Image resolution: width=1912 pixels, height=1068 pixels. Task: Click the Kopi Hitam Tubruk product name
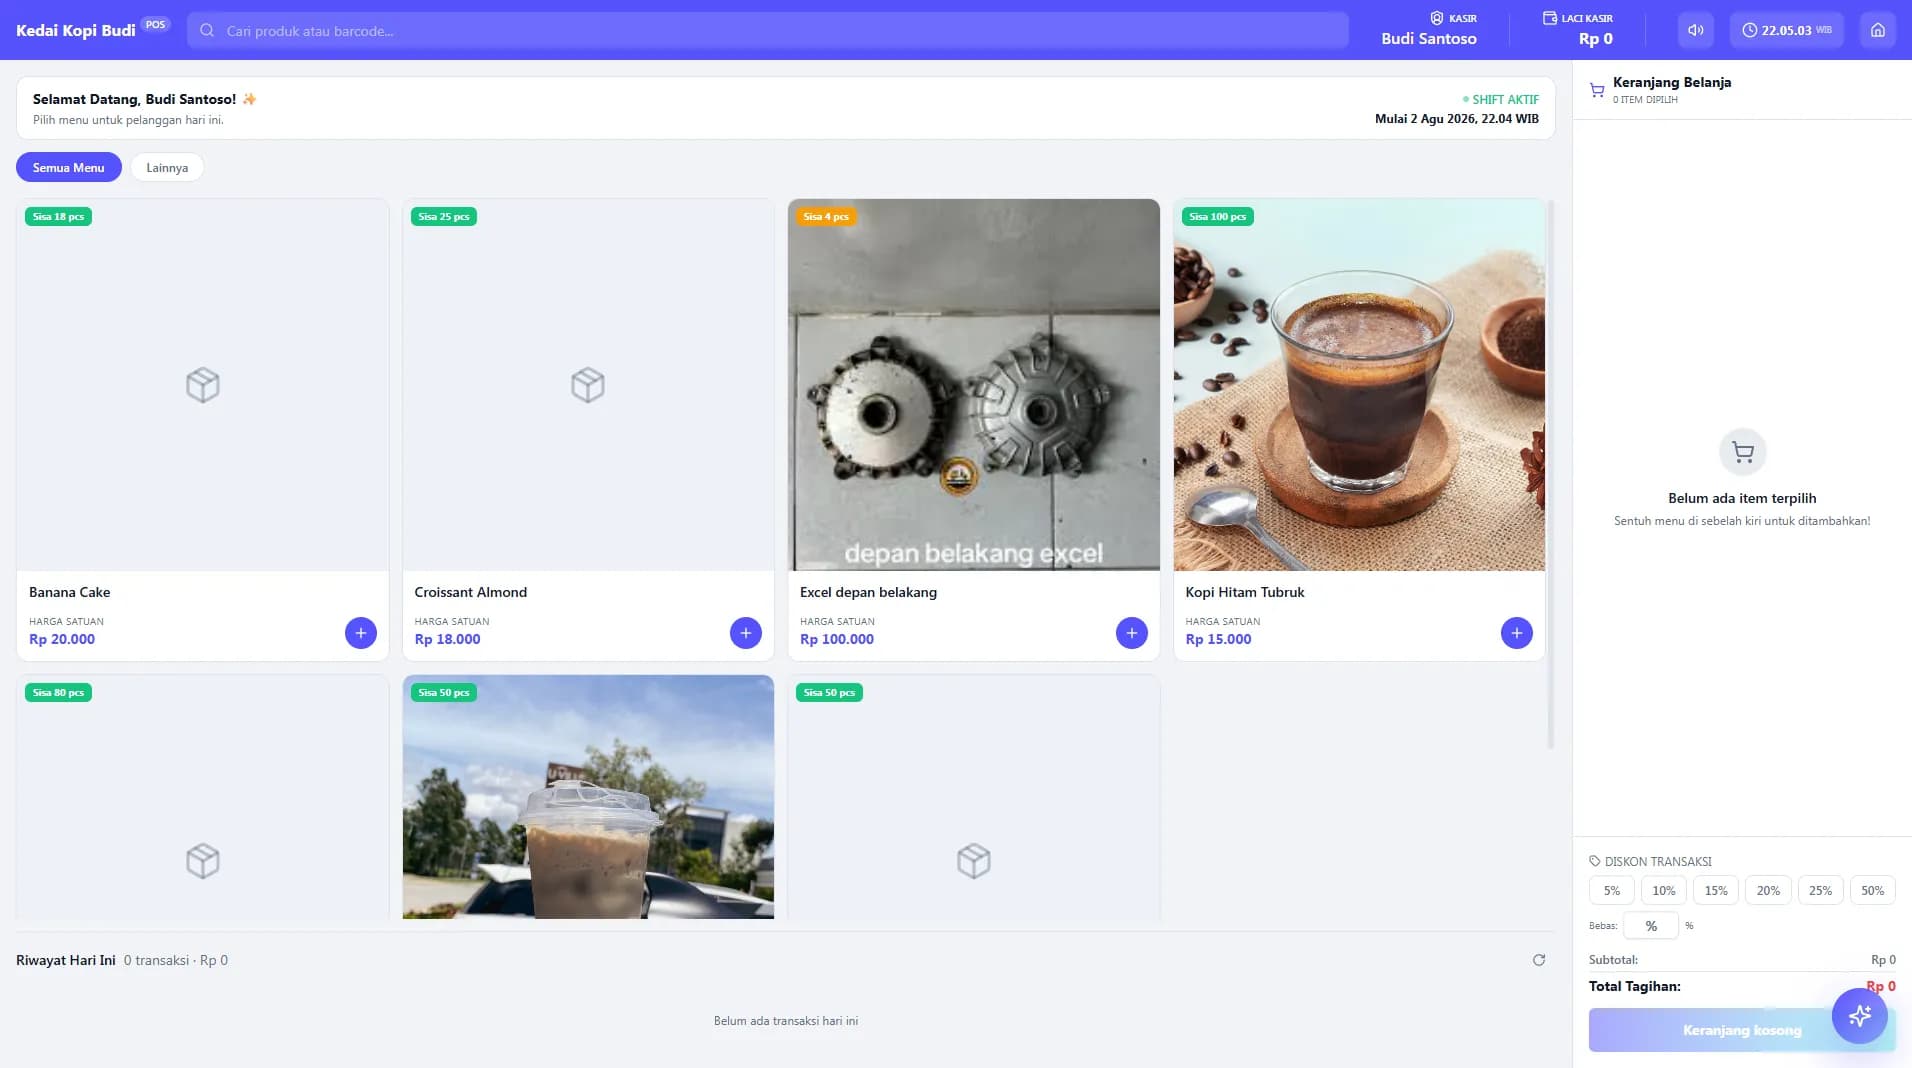tap(1245, 592)
